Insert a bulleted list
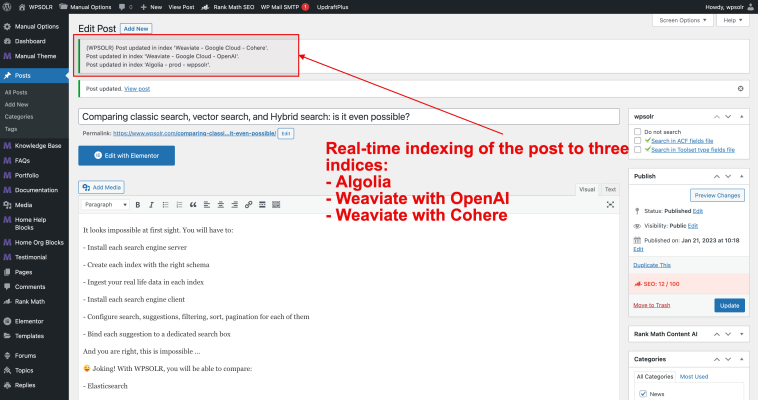 [x=165, y=205]
